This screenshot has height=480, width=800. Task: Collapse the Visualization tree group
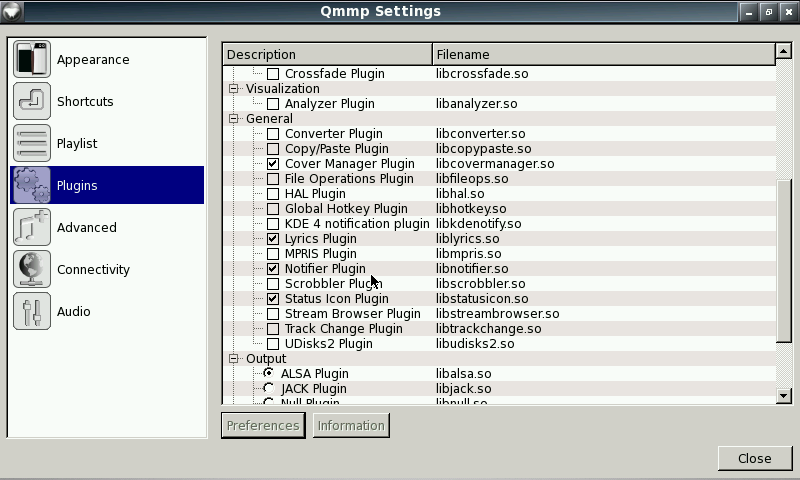coord(234,89)
